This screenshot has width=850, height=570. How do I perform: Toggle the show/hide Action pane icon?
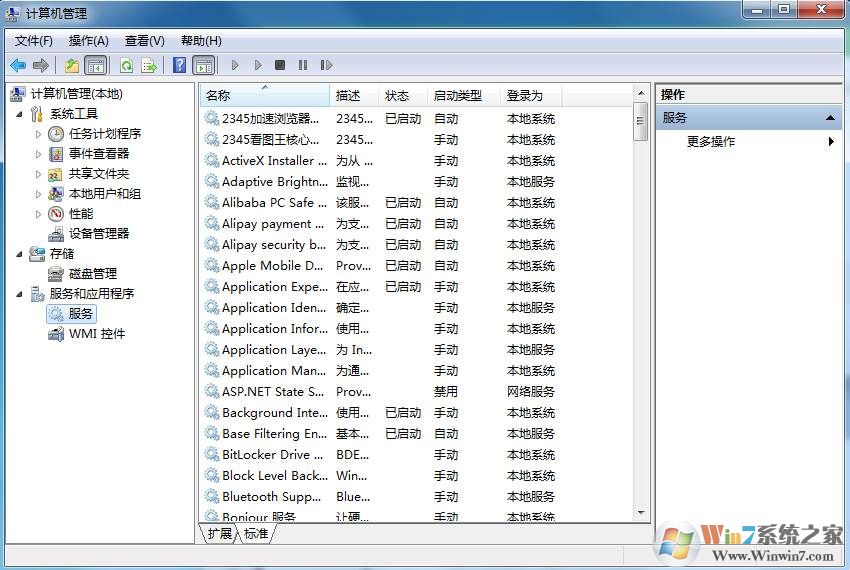tap(204, 65)
